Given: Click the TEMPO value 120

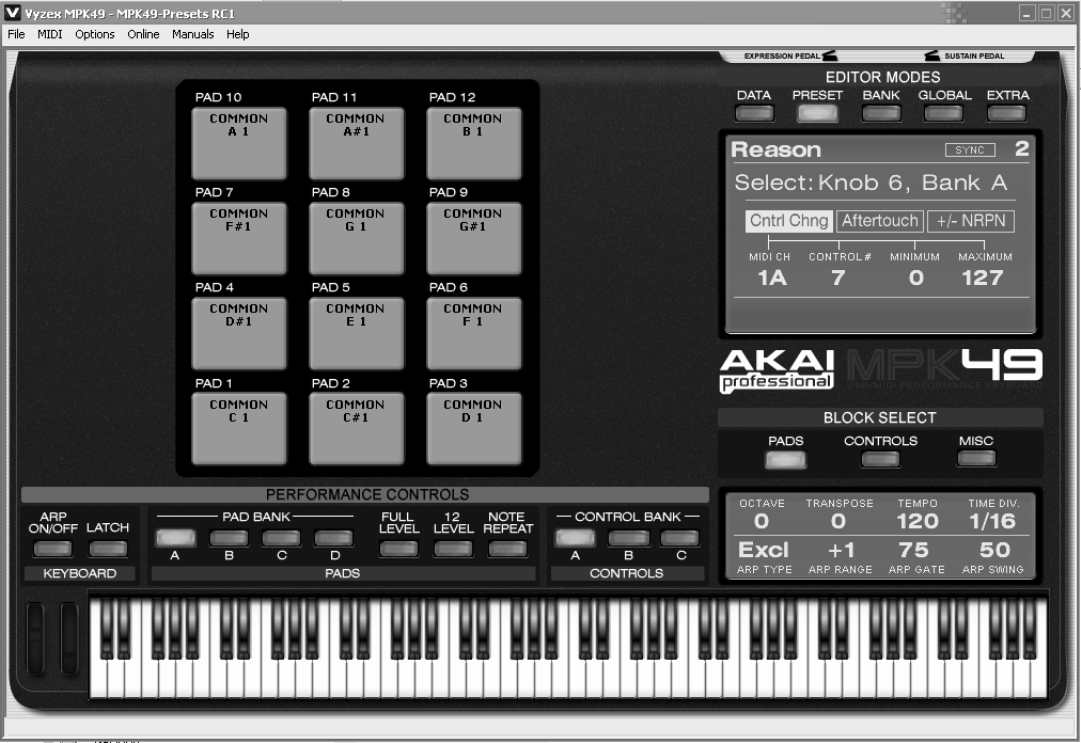Looking at the screenshot, I should click(x=918, y=521).
